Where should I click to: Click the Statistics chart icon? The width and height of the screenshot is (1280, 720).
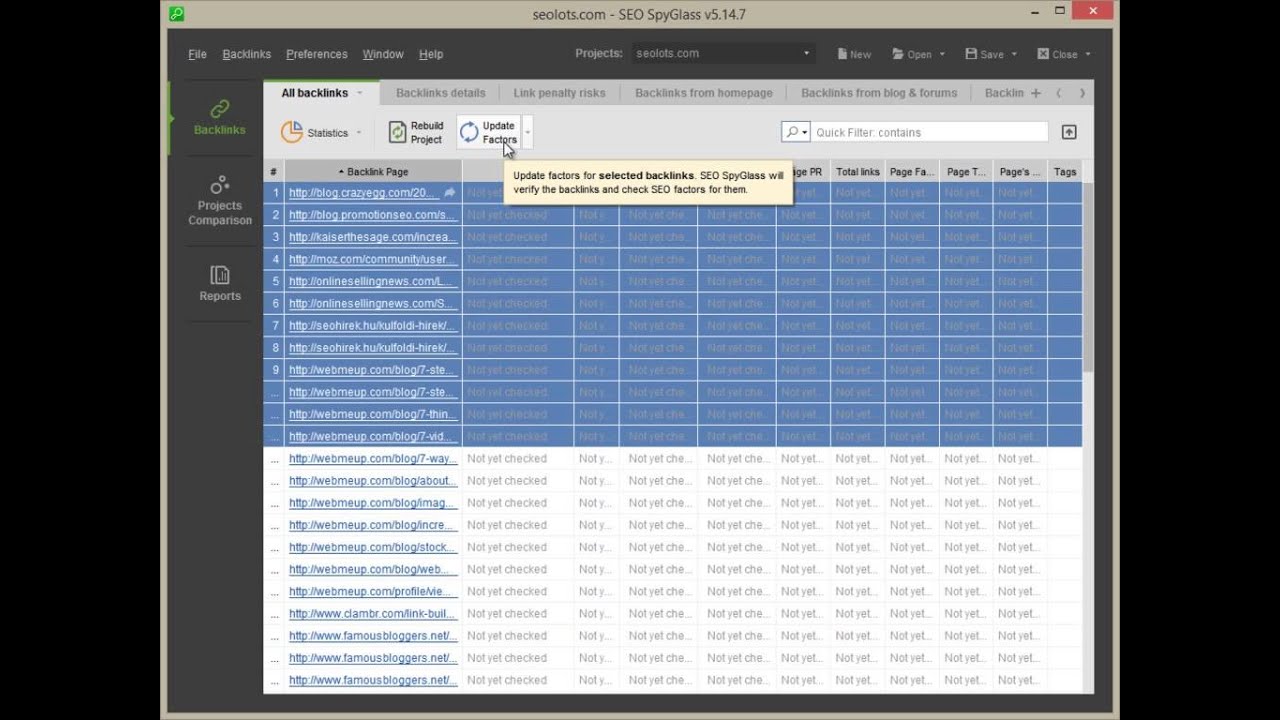(291, 132)
